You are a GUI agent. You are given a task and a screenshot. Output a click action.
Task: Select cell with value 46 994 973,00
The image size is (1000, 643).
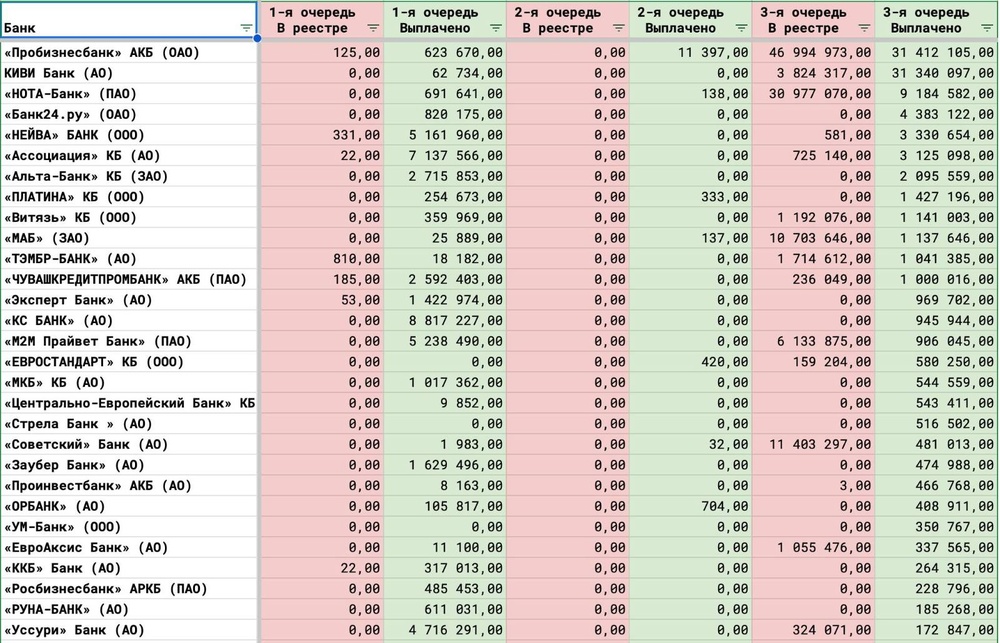point(813,52)
